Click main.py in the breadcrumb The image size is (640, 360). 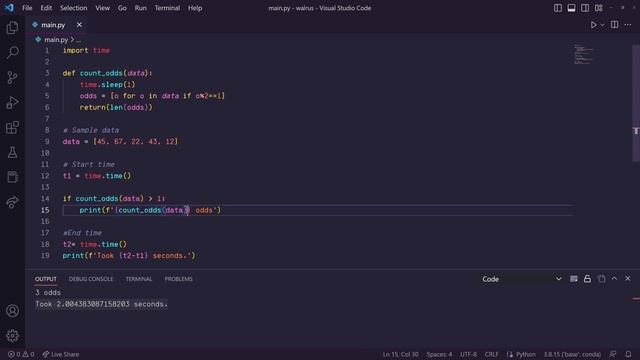click(56, 40)
